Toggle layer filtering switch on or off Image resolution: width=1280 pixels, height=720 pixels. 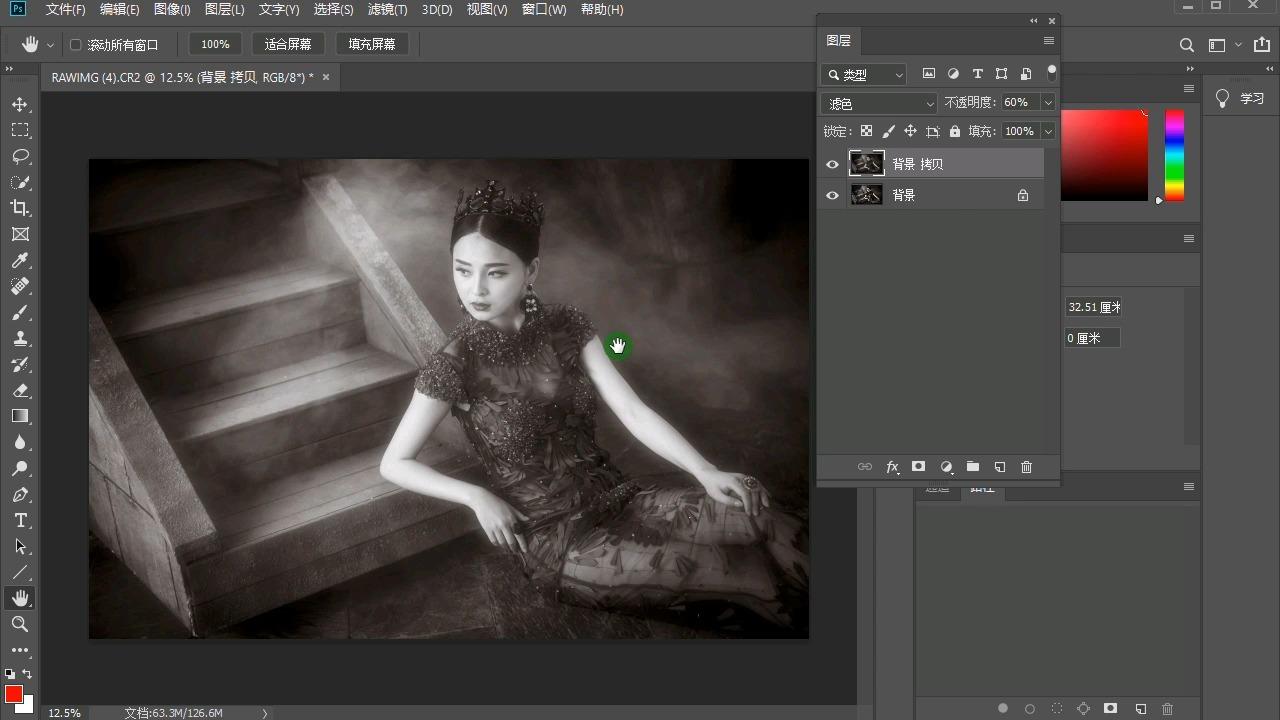pyautogui.click(x=1051, y=73)
